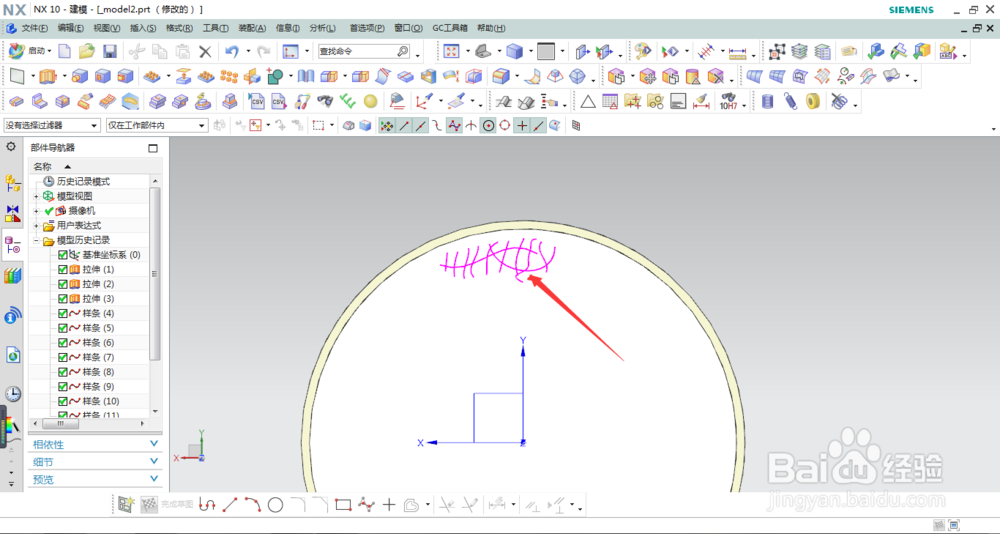Toggle the 拉伸 (3) checkbox
The width and height of the screenshot is (1000, 534).
[62, 299]
